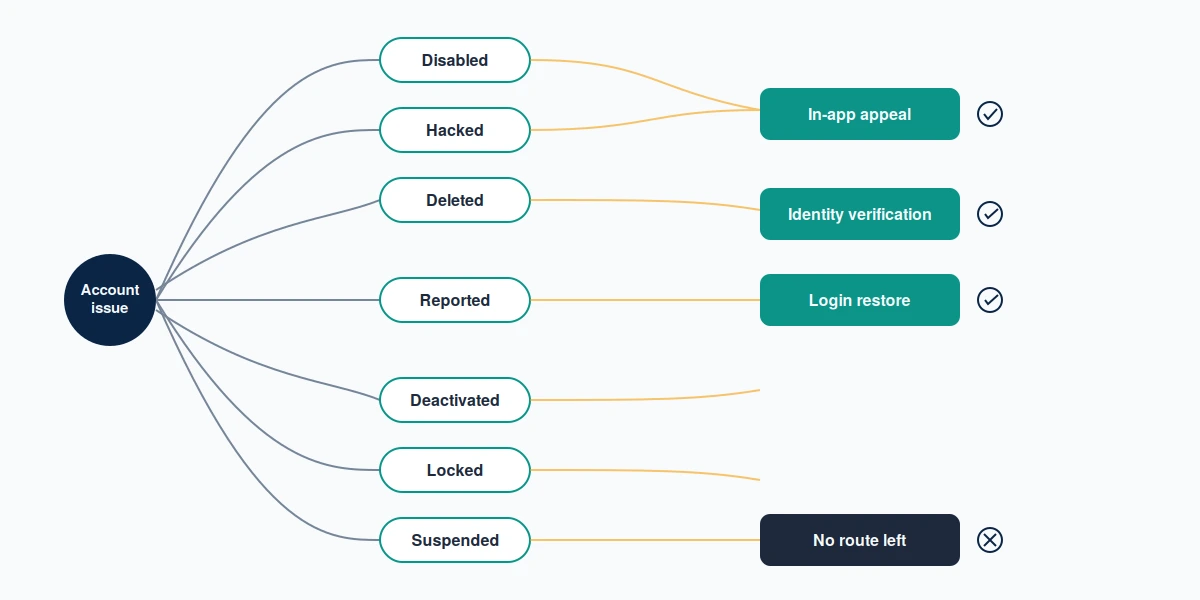The width and height of the screenshot is (1200, 600).
Task: Select the Disabled node
Action: pyautogui.click(x=455, y=60)
